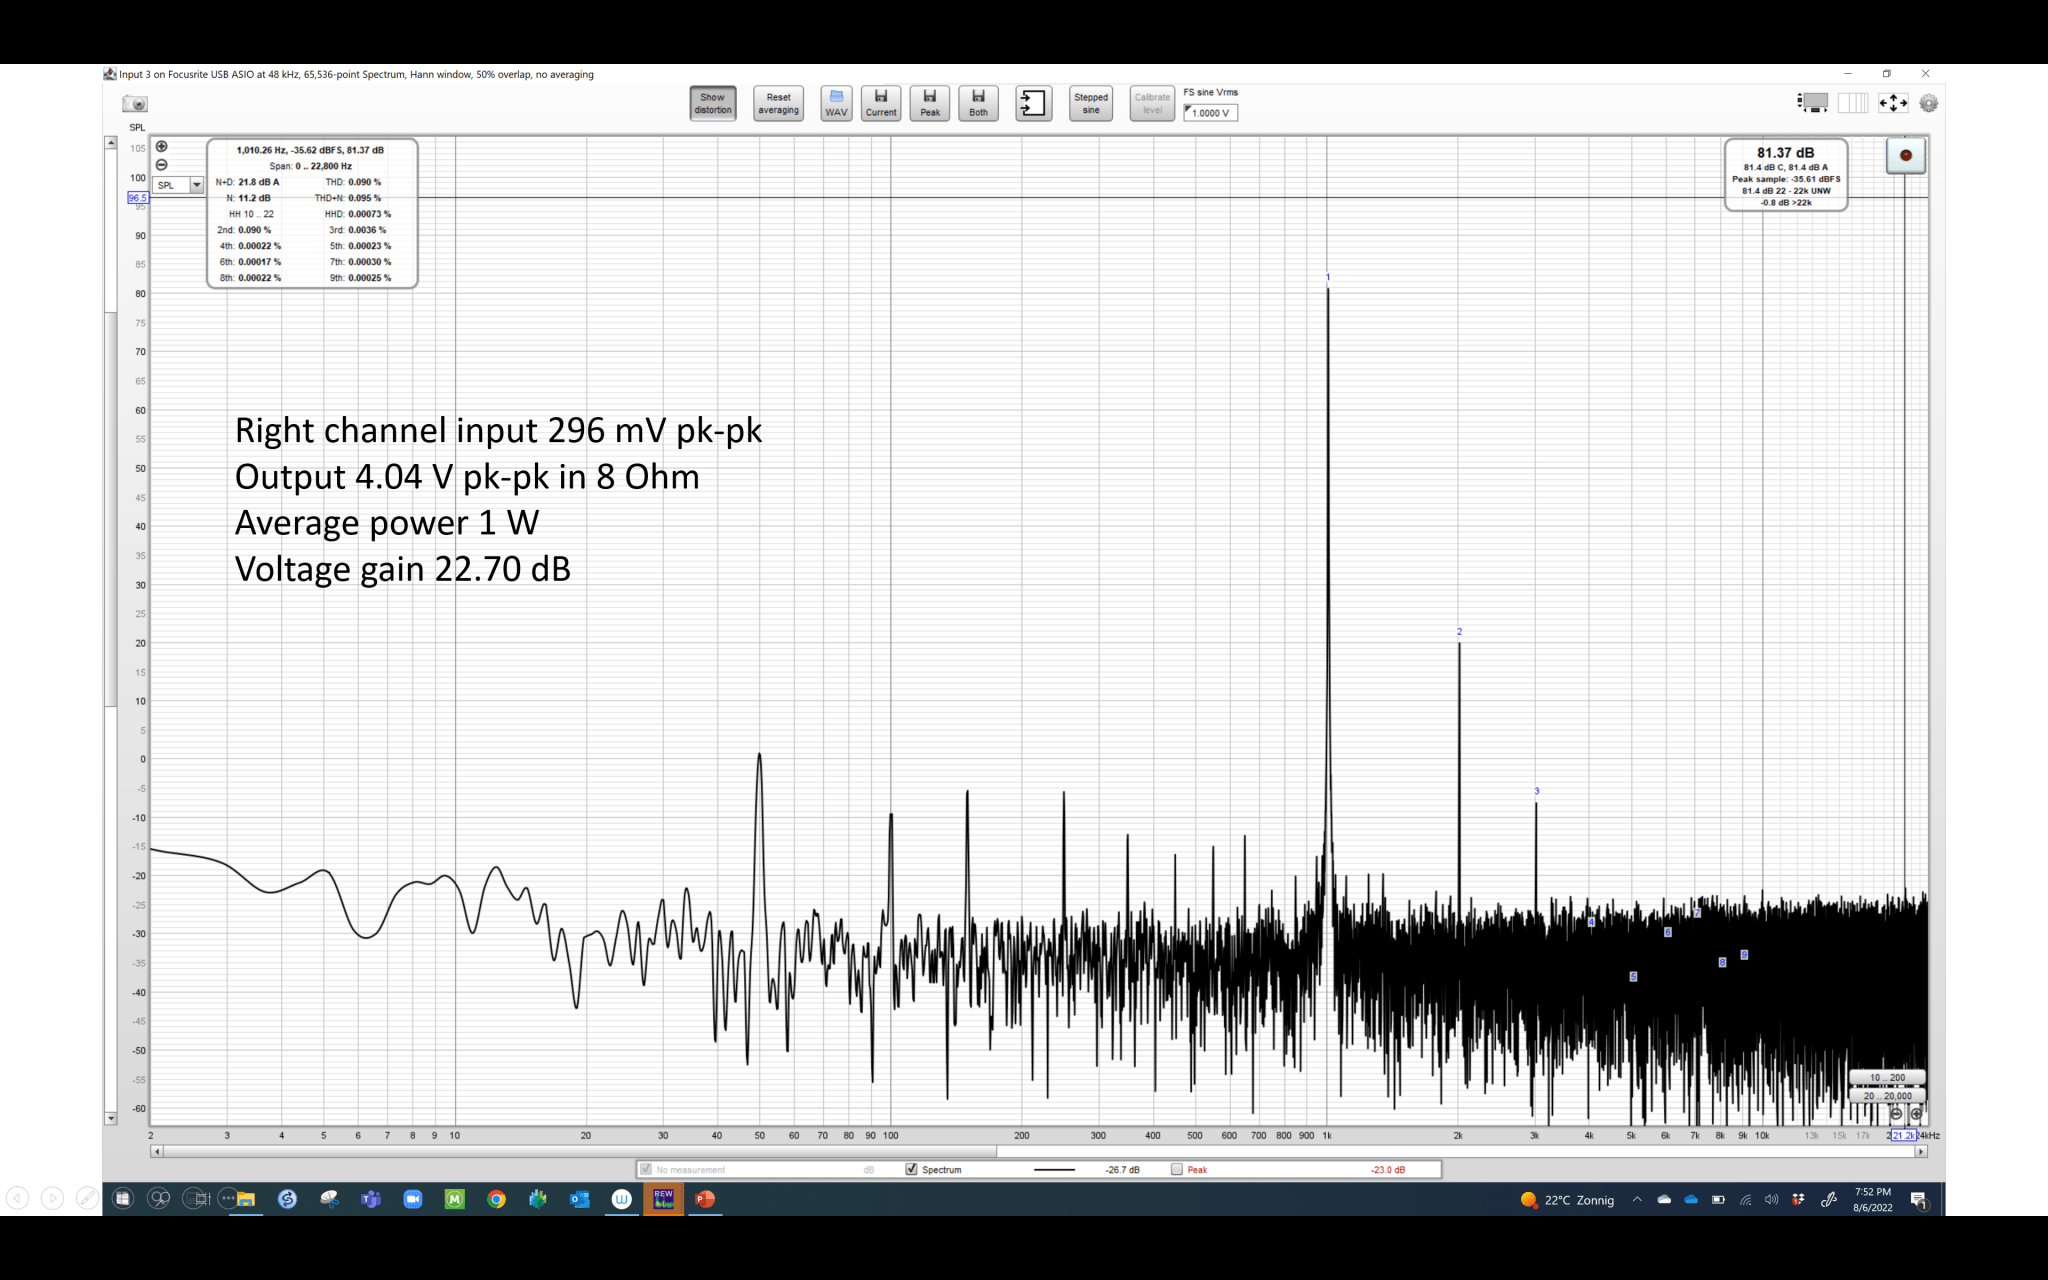Capture the graph with the camera icon
Viewport: 2048px width, 1280px height.
pyautogui.click(x=135, y=103)
